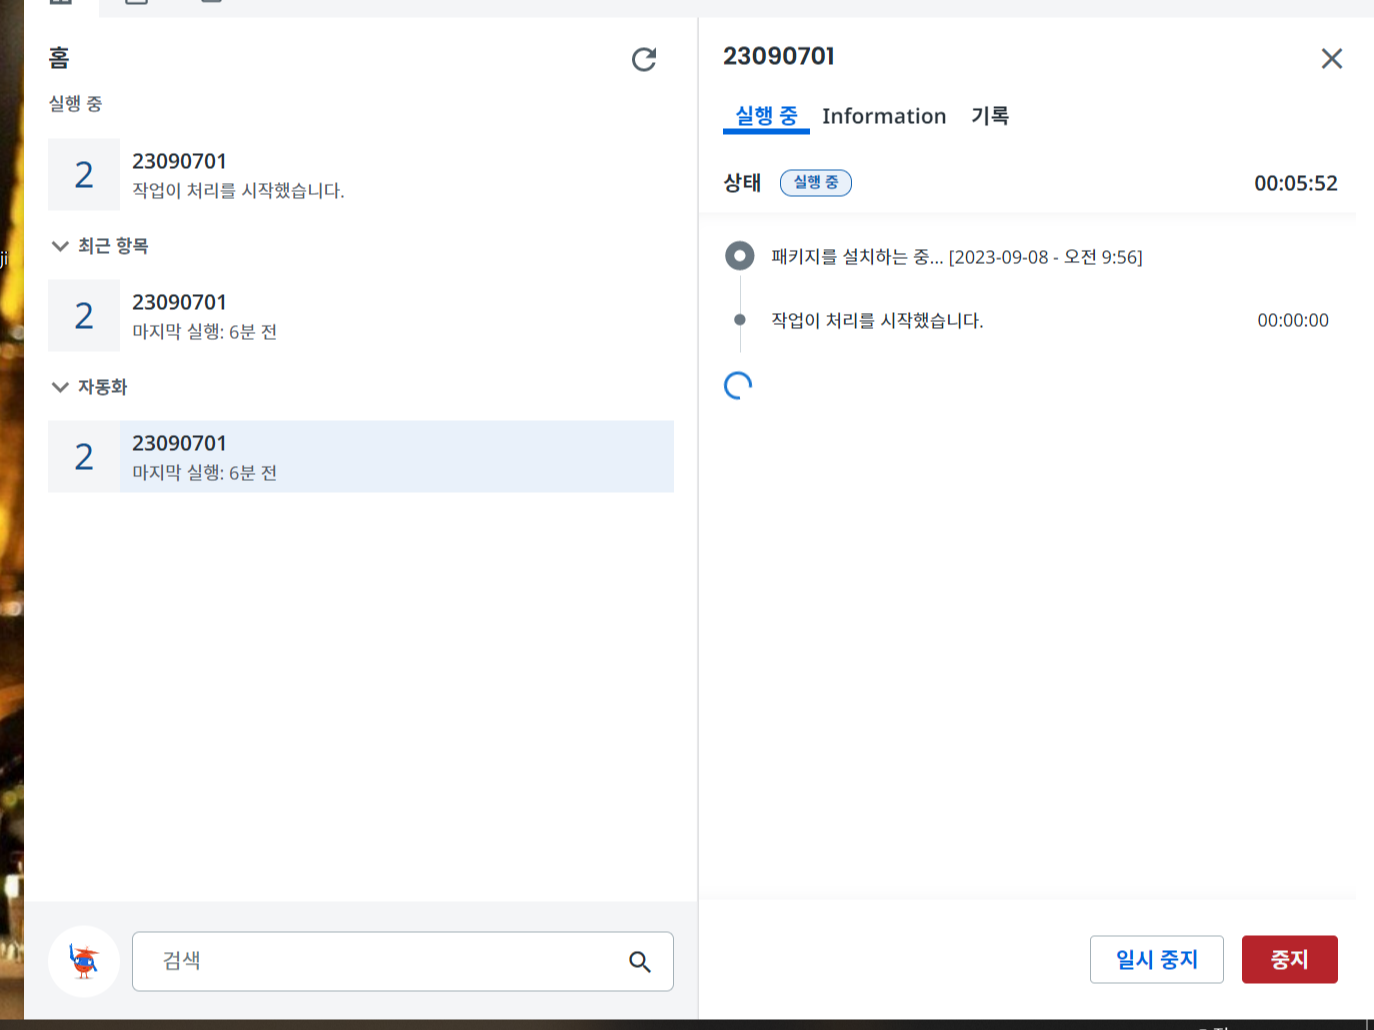
Task: Select running item 23090701 with 작업이 처리를 시작했습니다
Action: tap(361, 175)
